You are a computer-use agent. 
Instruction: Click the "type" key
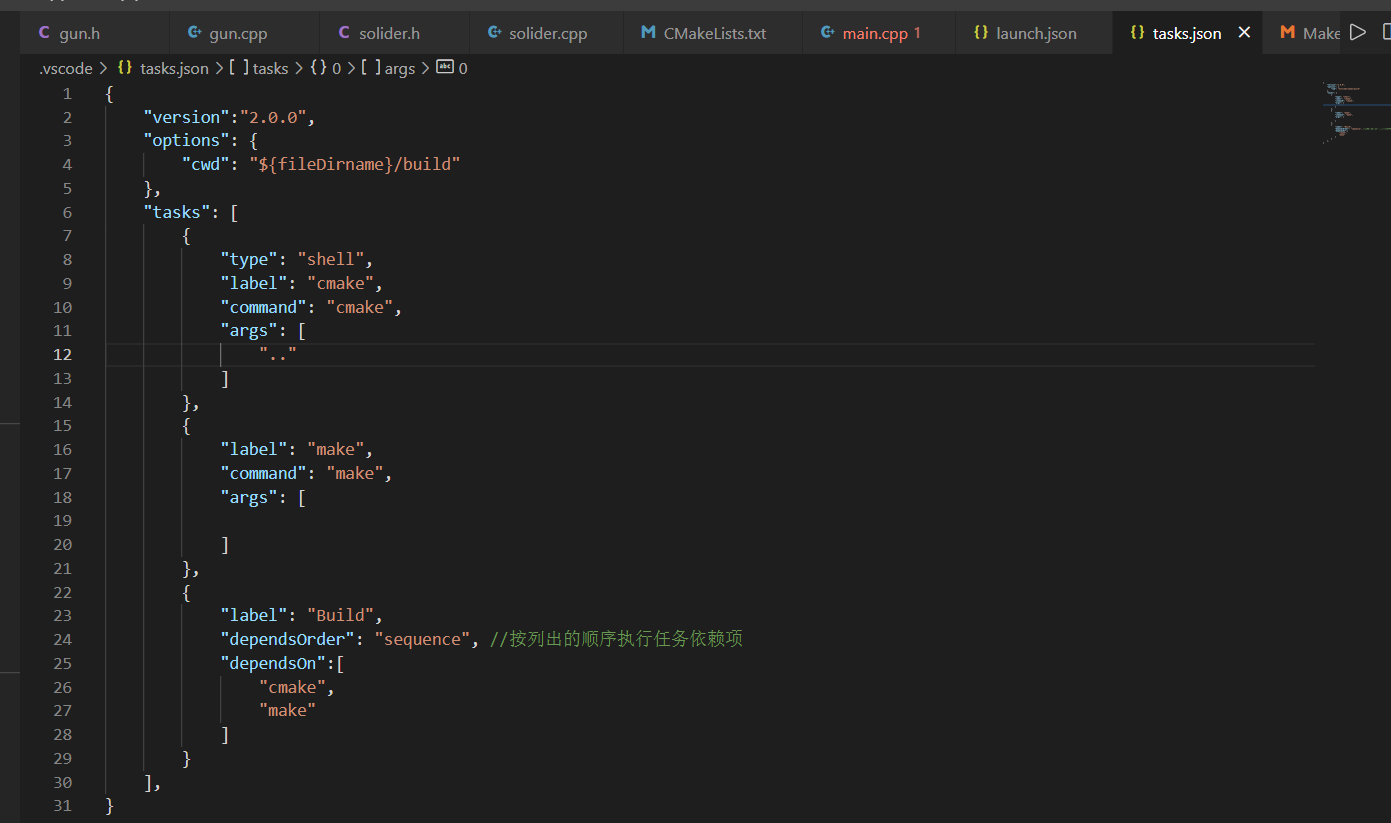pyautogui.click(x=249, y=260)
